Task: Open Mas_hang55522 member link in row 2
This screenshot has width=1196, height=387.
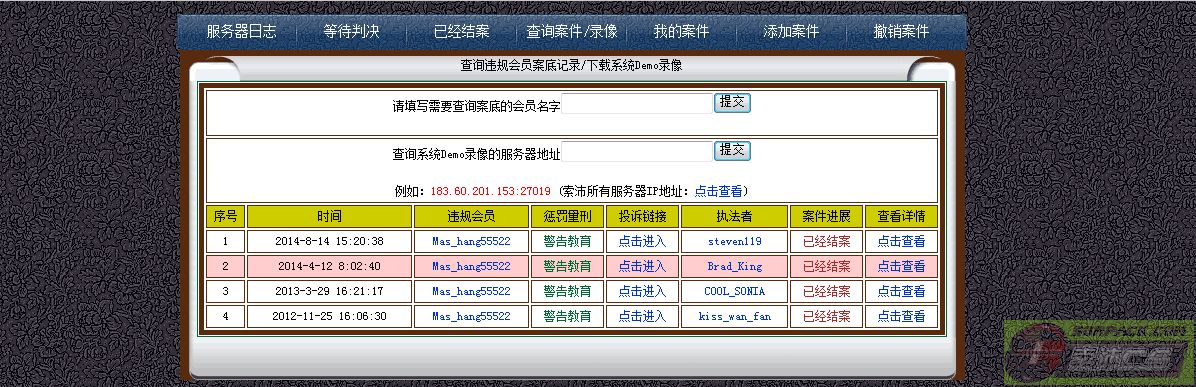Action: pos(471,266)
